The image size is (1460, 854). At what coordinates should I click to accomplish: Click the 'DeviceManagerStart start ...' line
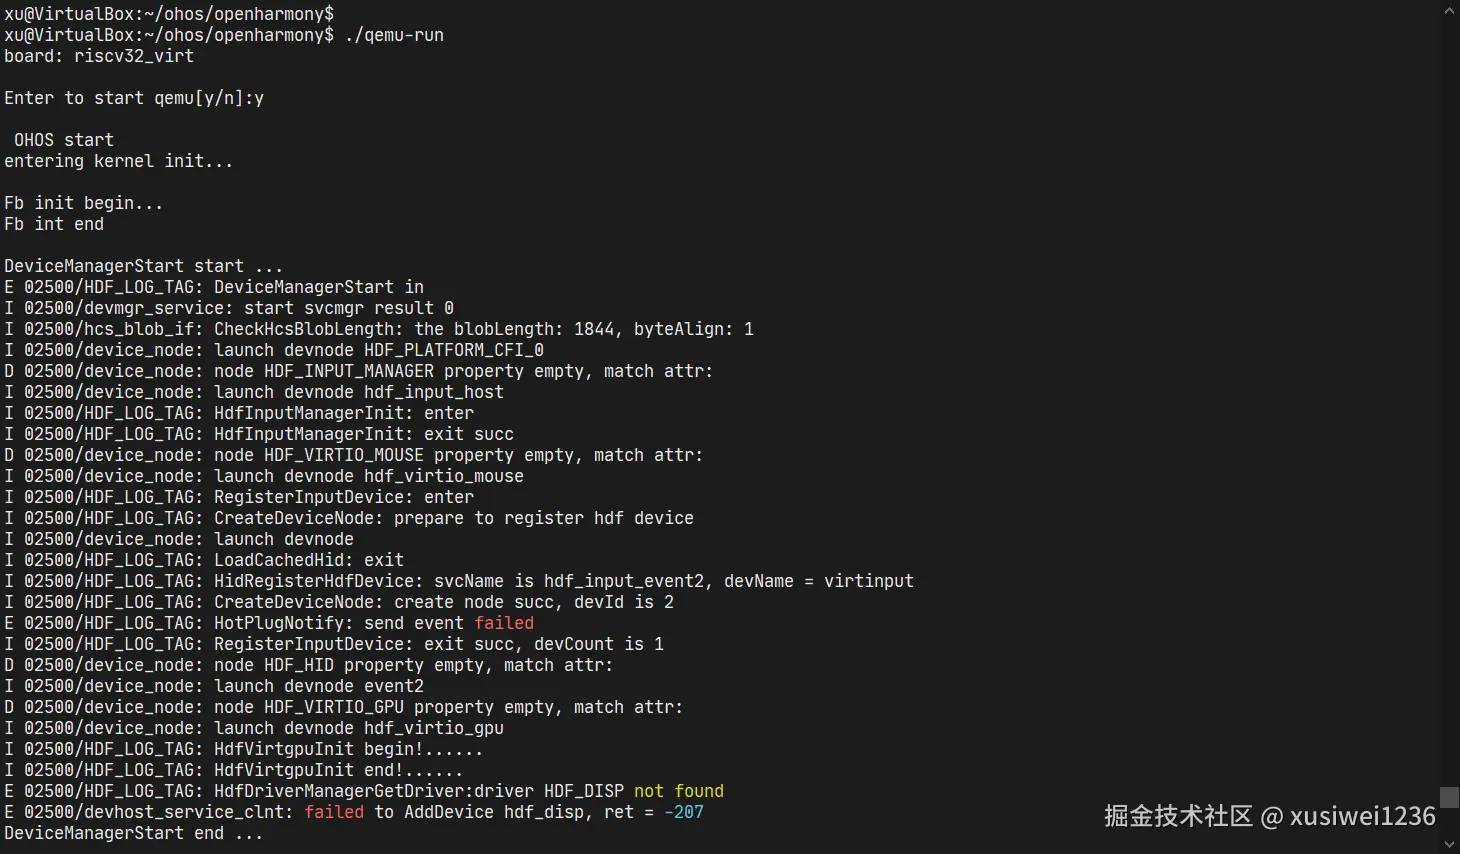[144, 266]
